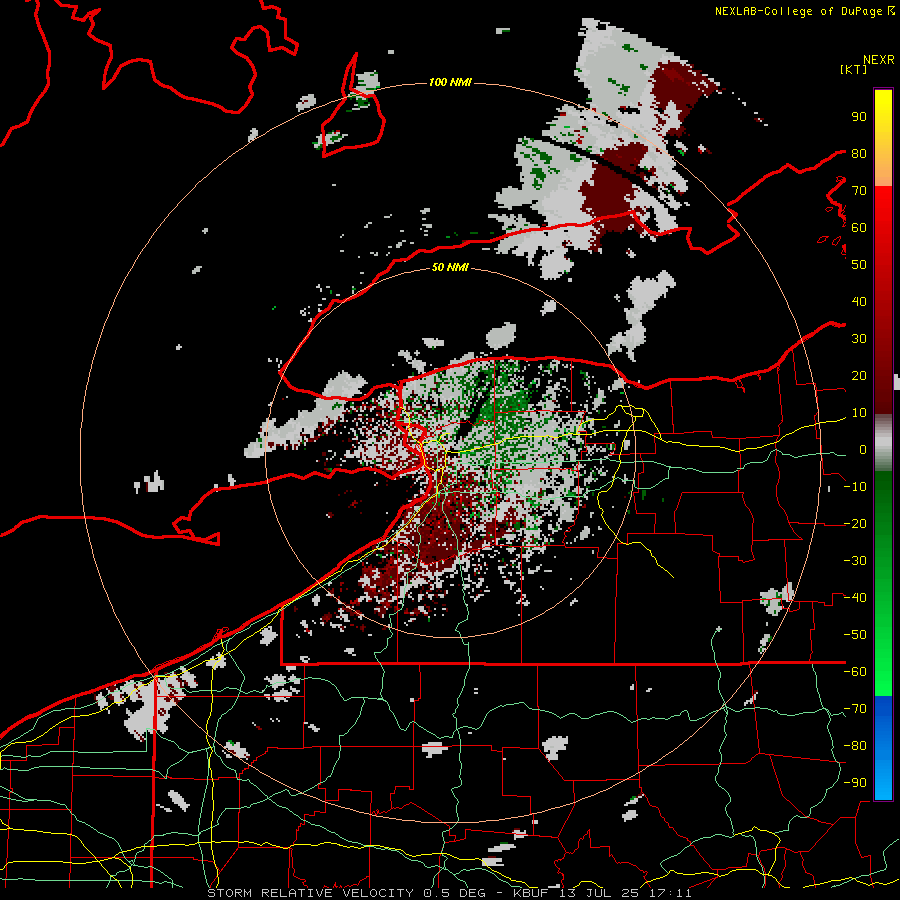This screenshot has height=900, width=900.
Task: Click the 50 NMI range ring label
Action: pos(450,267)
